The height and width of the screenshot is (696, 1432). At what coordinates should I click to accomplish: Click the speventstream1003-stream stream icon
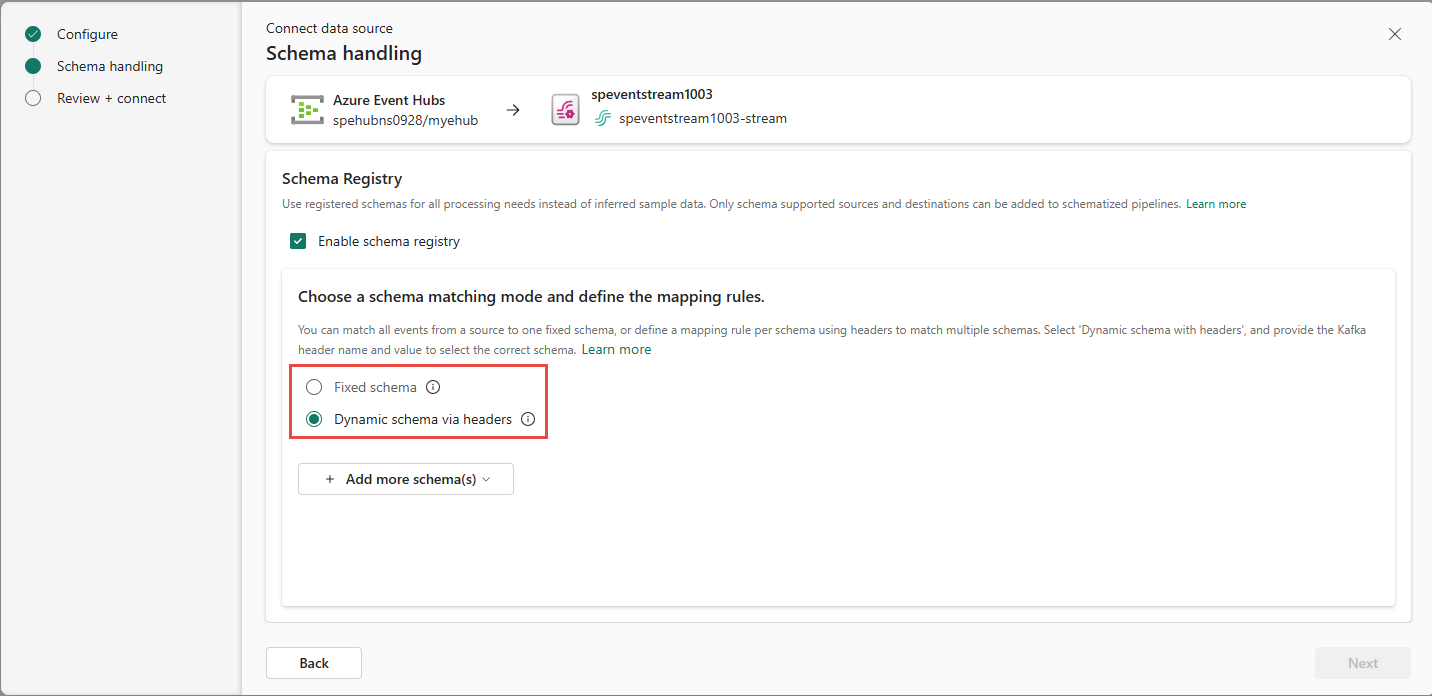(x=603, y=119)
